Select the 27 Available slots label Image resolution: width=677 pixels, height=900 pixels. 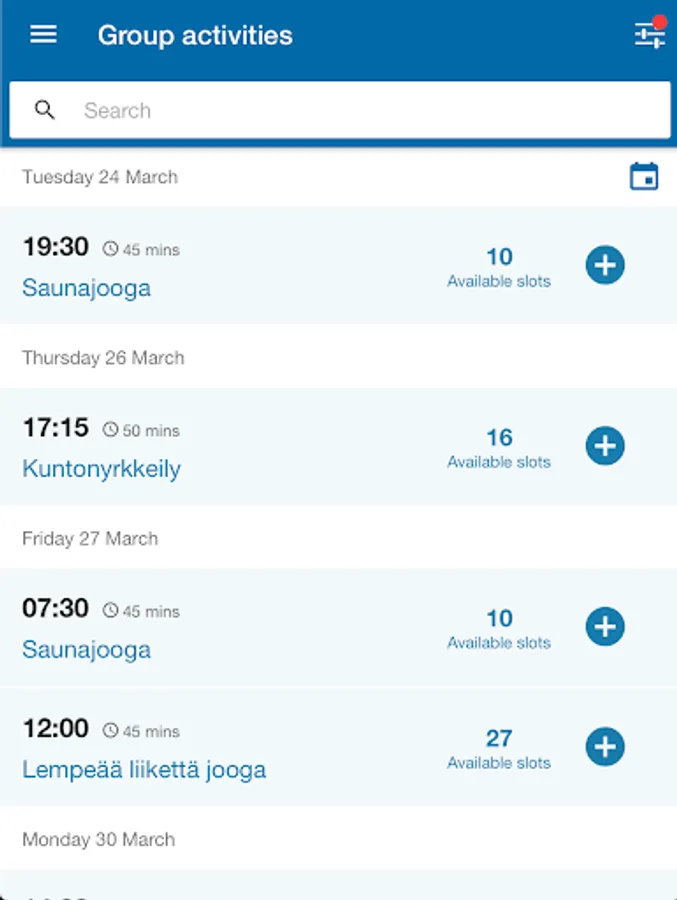pyautogui.click(x=499, y=748)
